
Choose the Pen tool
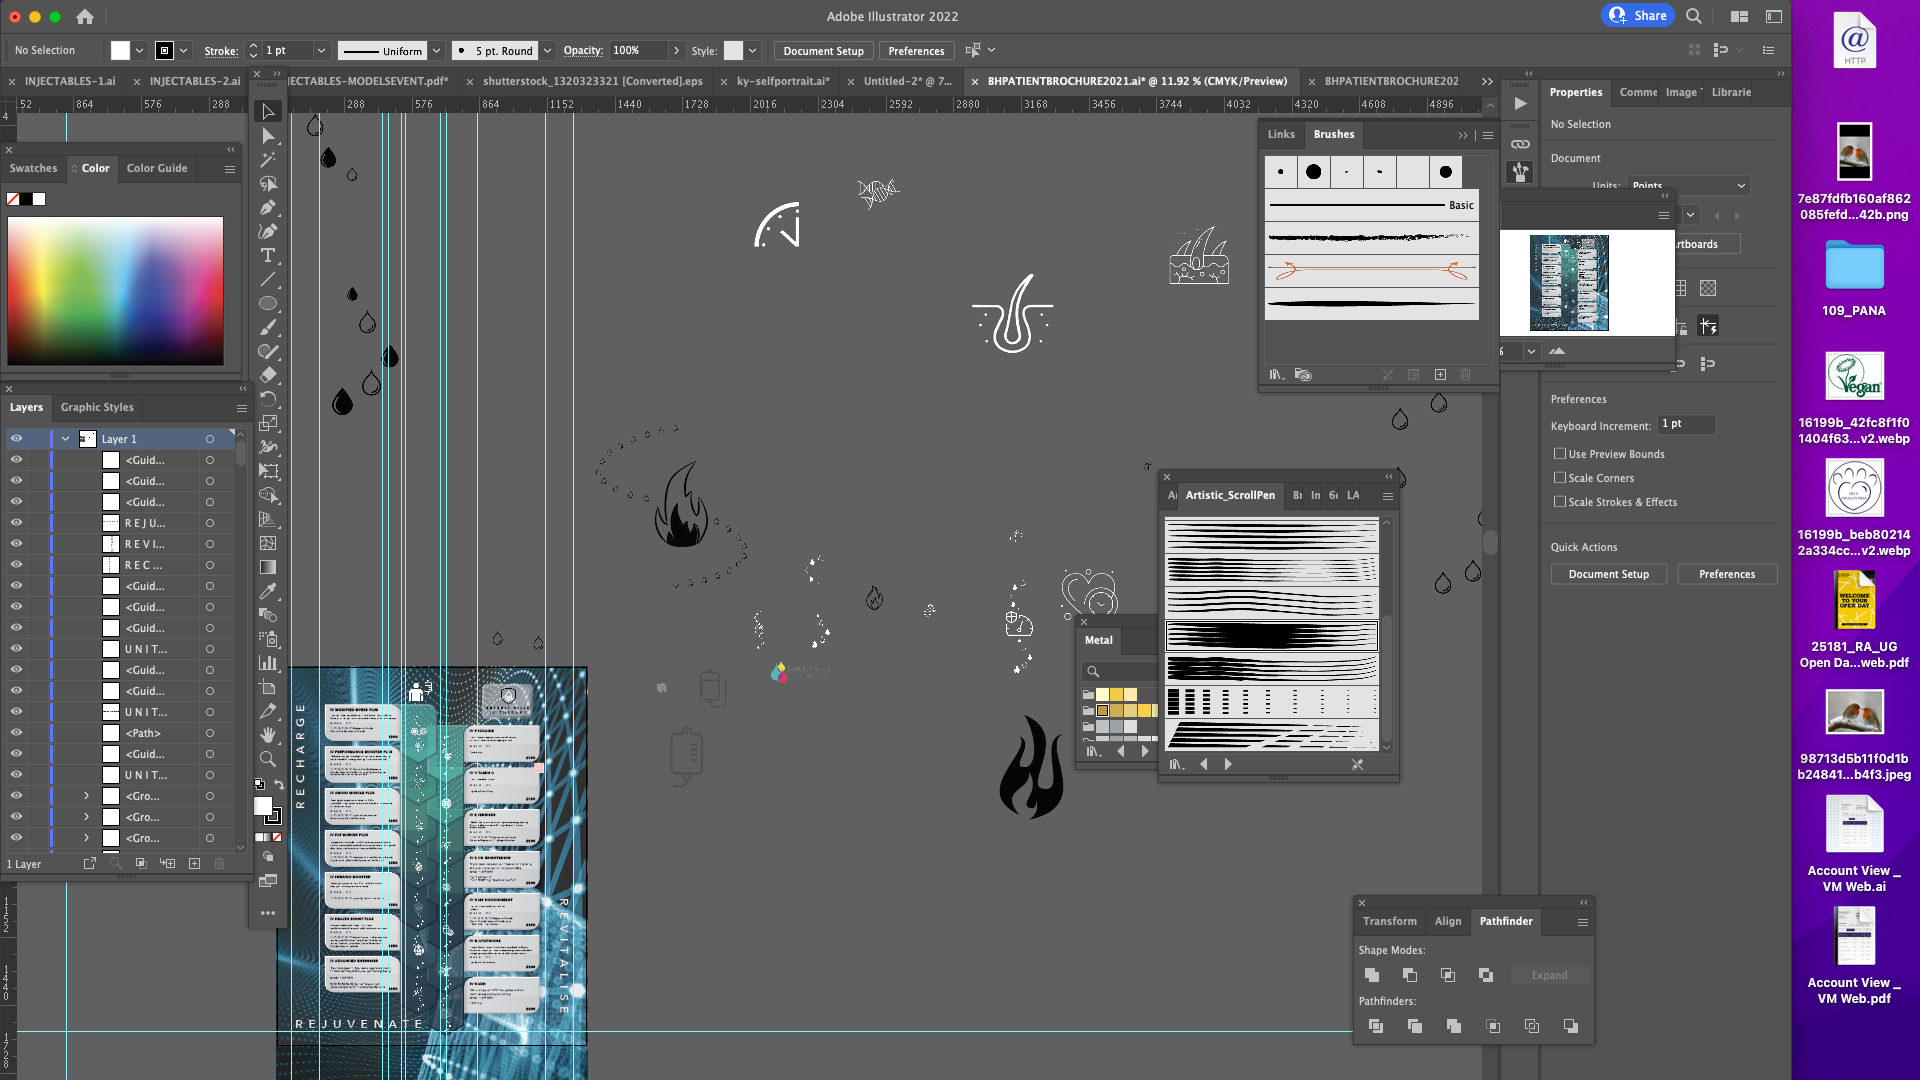268,208
